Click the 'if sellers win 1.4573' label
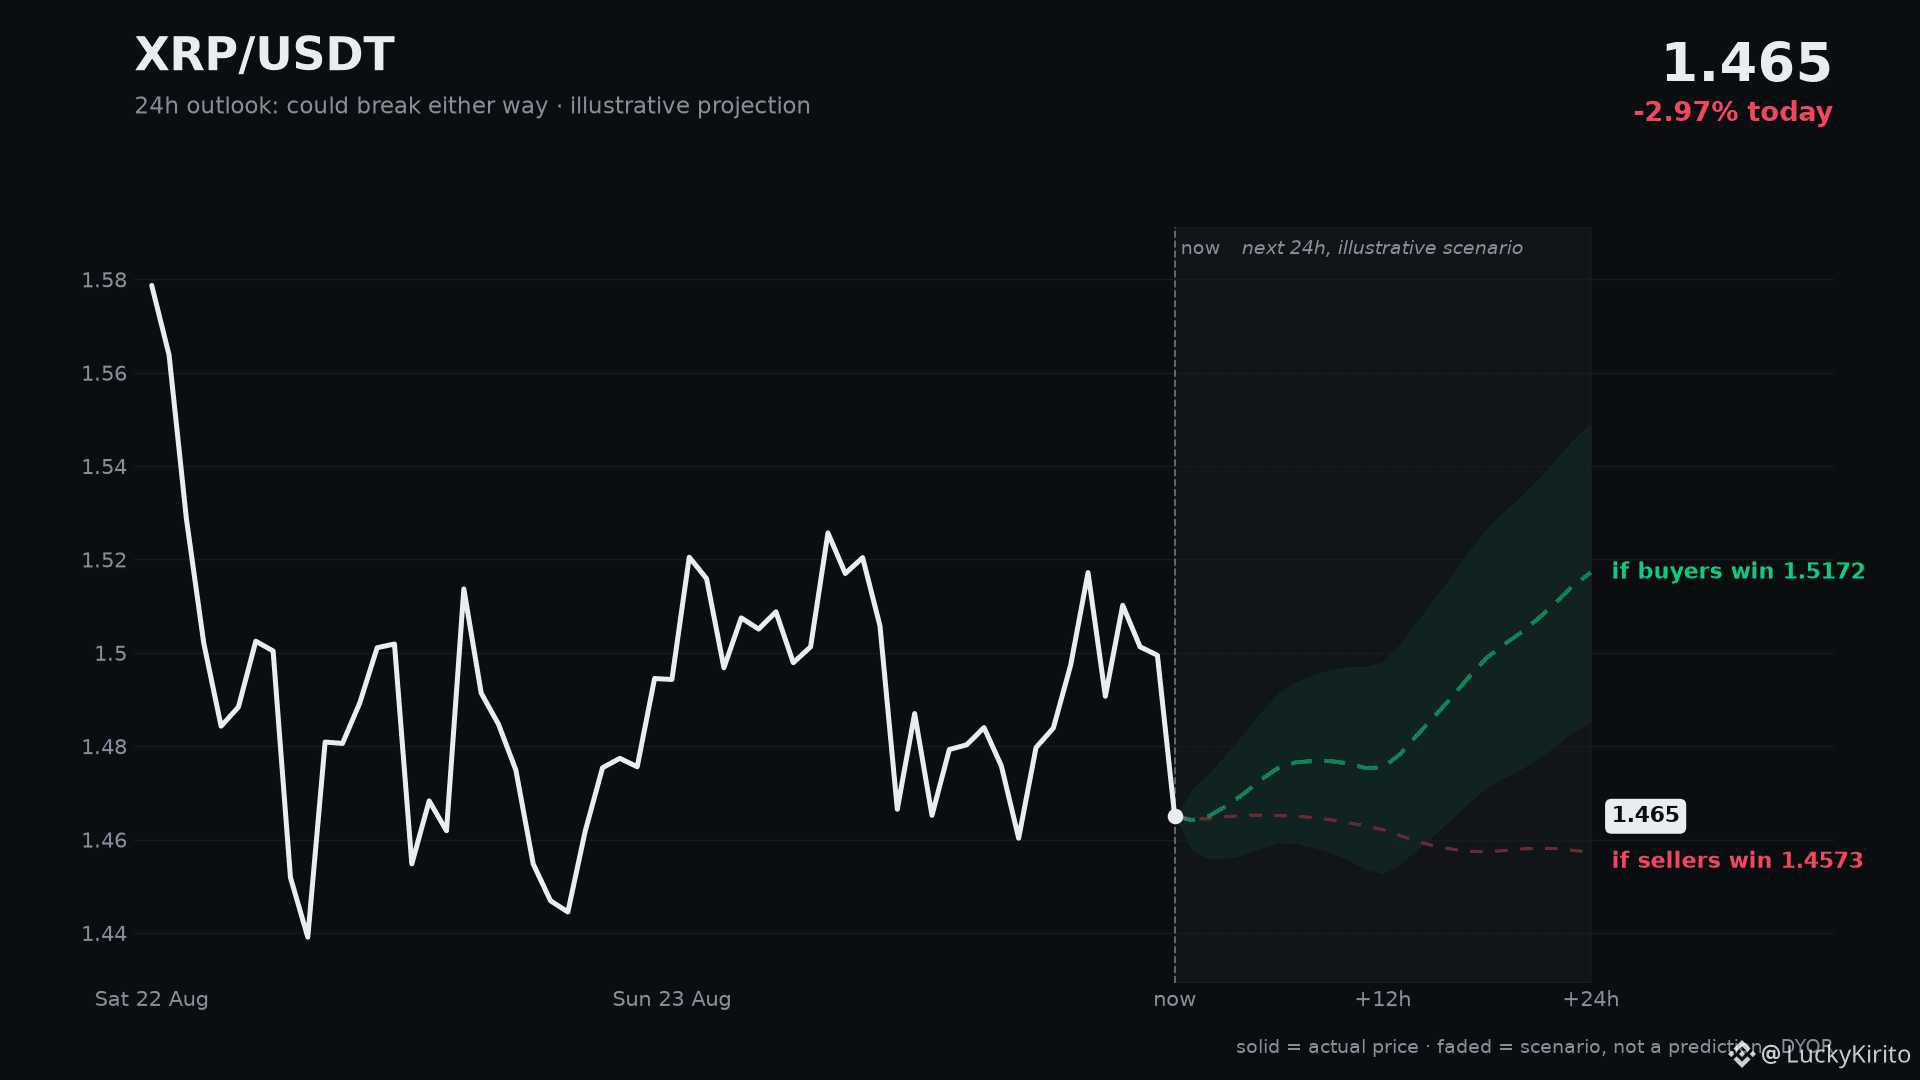 (x=1737, y=860)
